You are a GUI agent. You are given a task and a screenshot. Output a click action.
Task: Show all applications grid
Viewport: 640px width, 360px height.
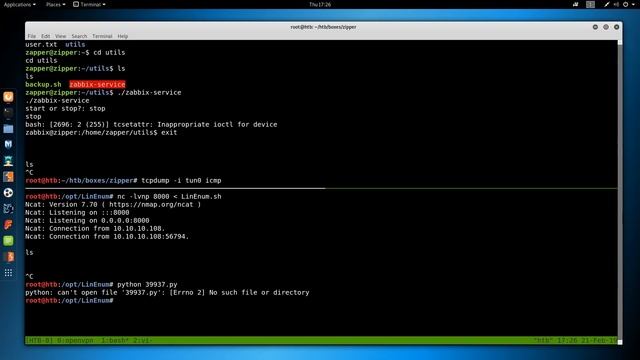[8, 273]
